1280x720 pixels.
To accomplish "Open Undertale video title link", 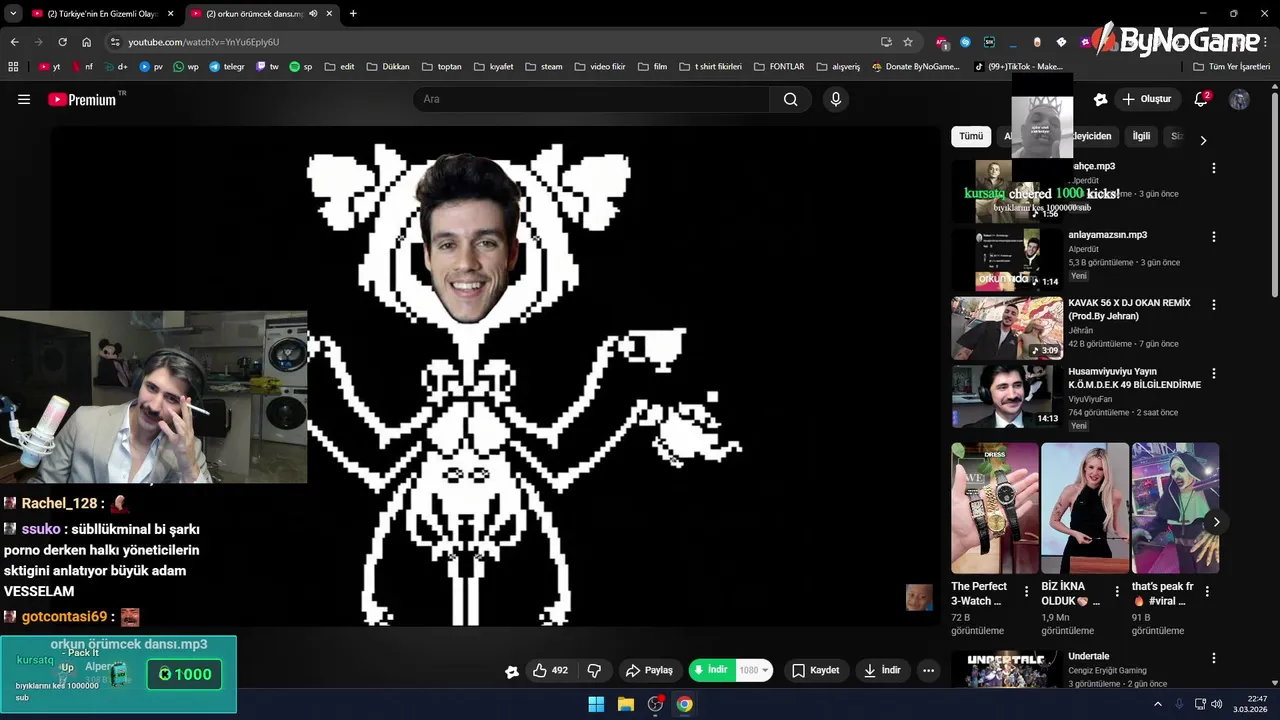I will click(x=1089, y=656).
